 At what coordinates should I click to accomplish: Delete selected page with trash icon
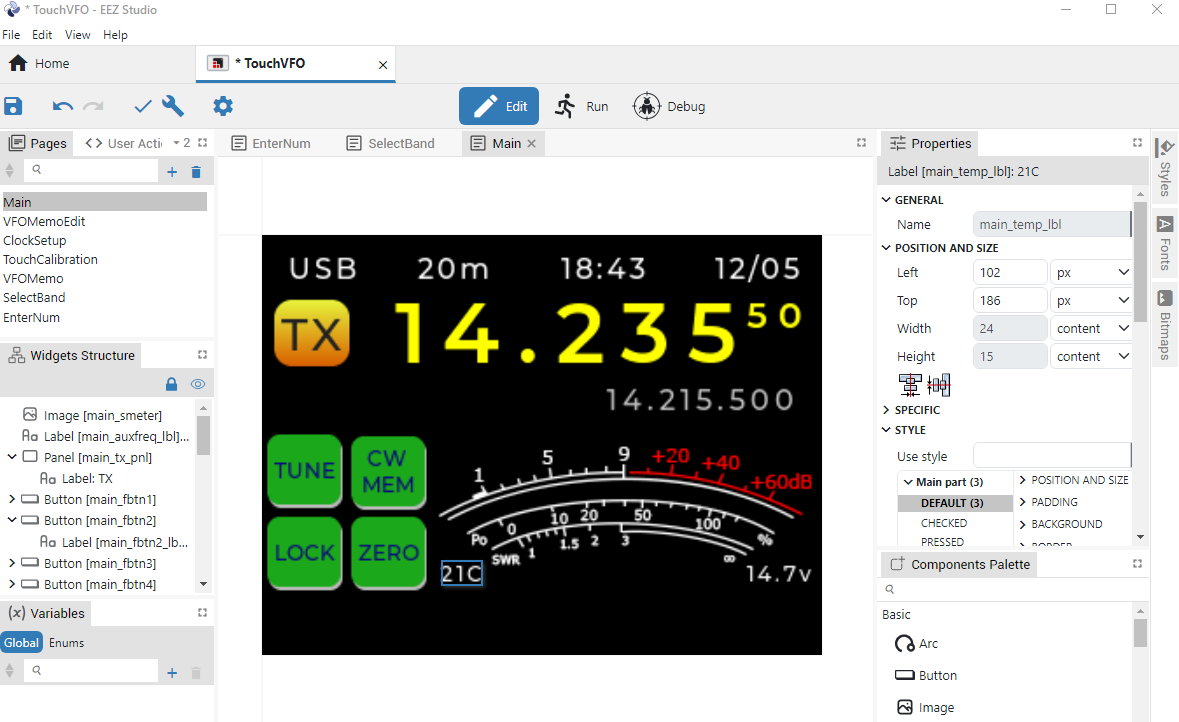pyautogui.click(x=196, y=172)
